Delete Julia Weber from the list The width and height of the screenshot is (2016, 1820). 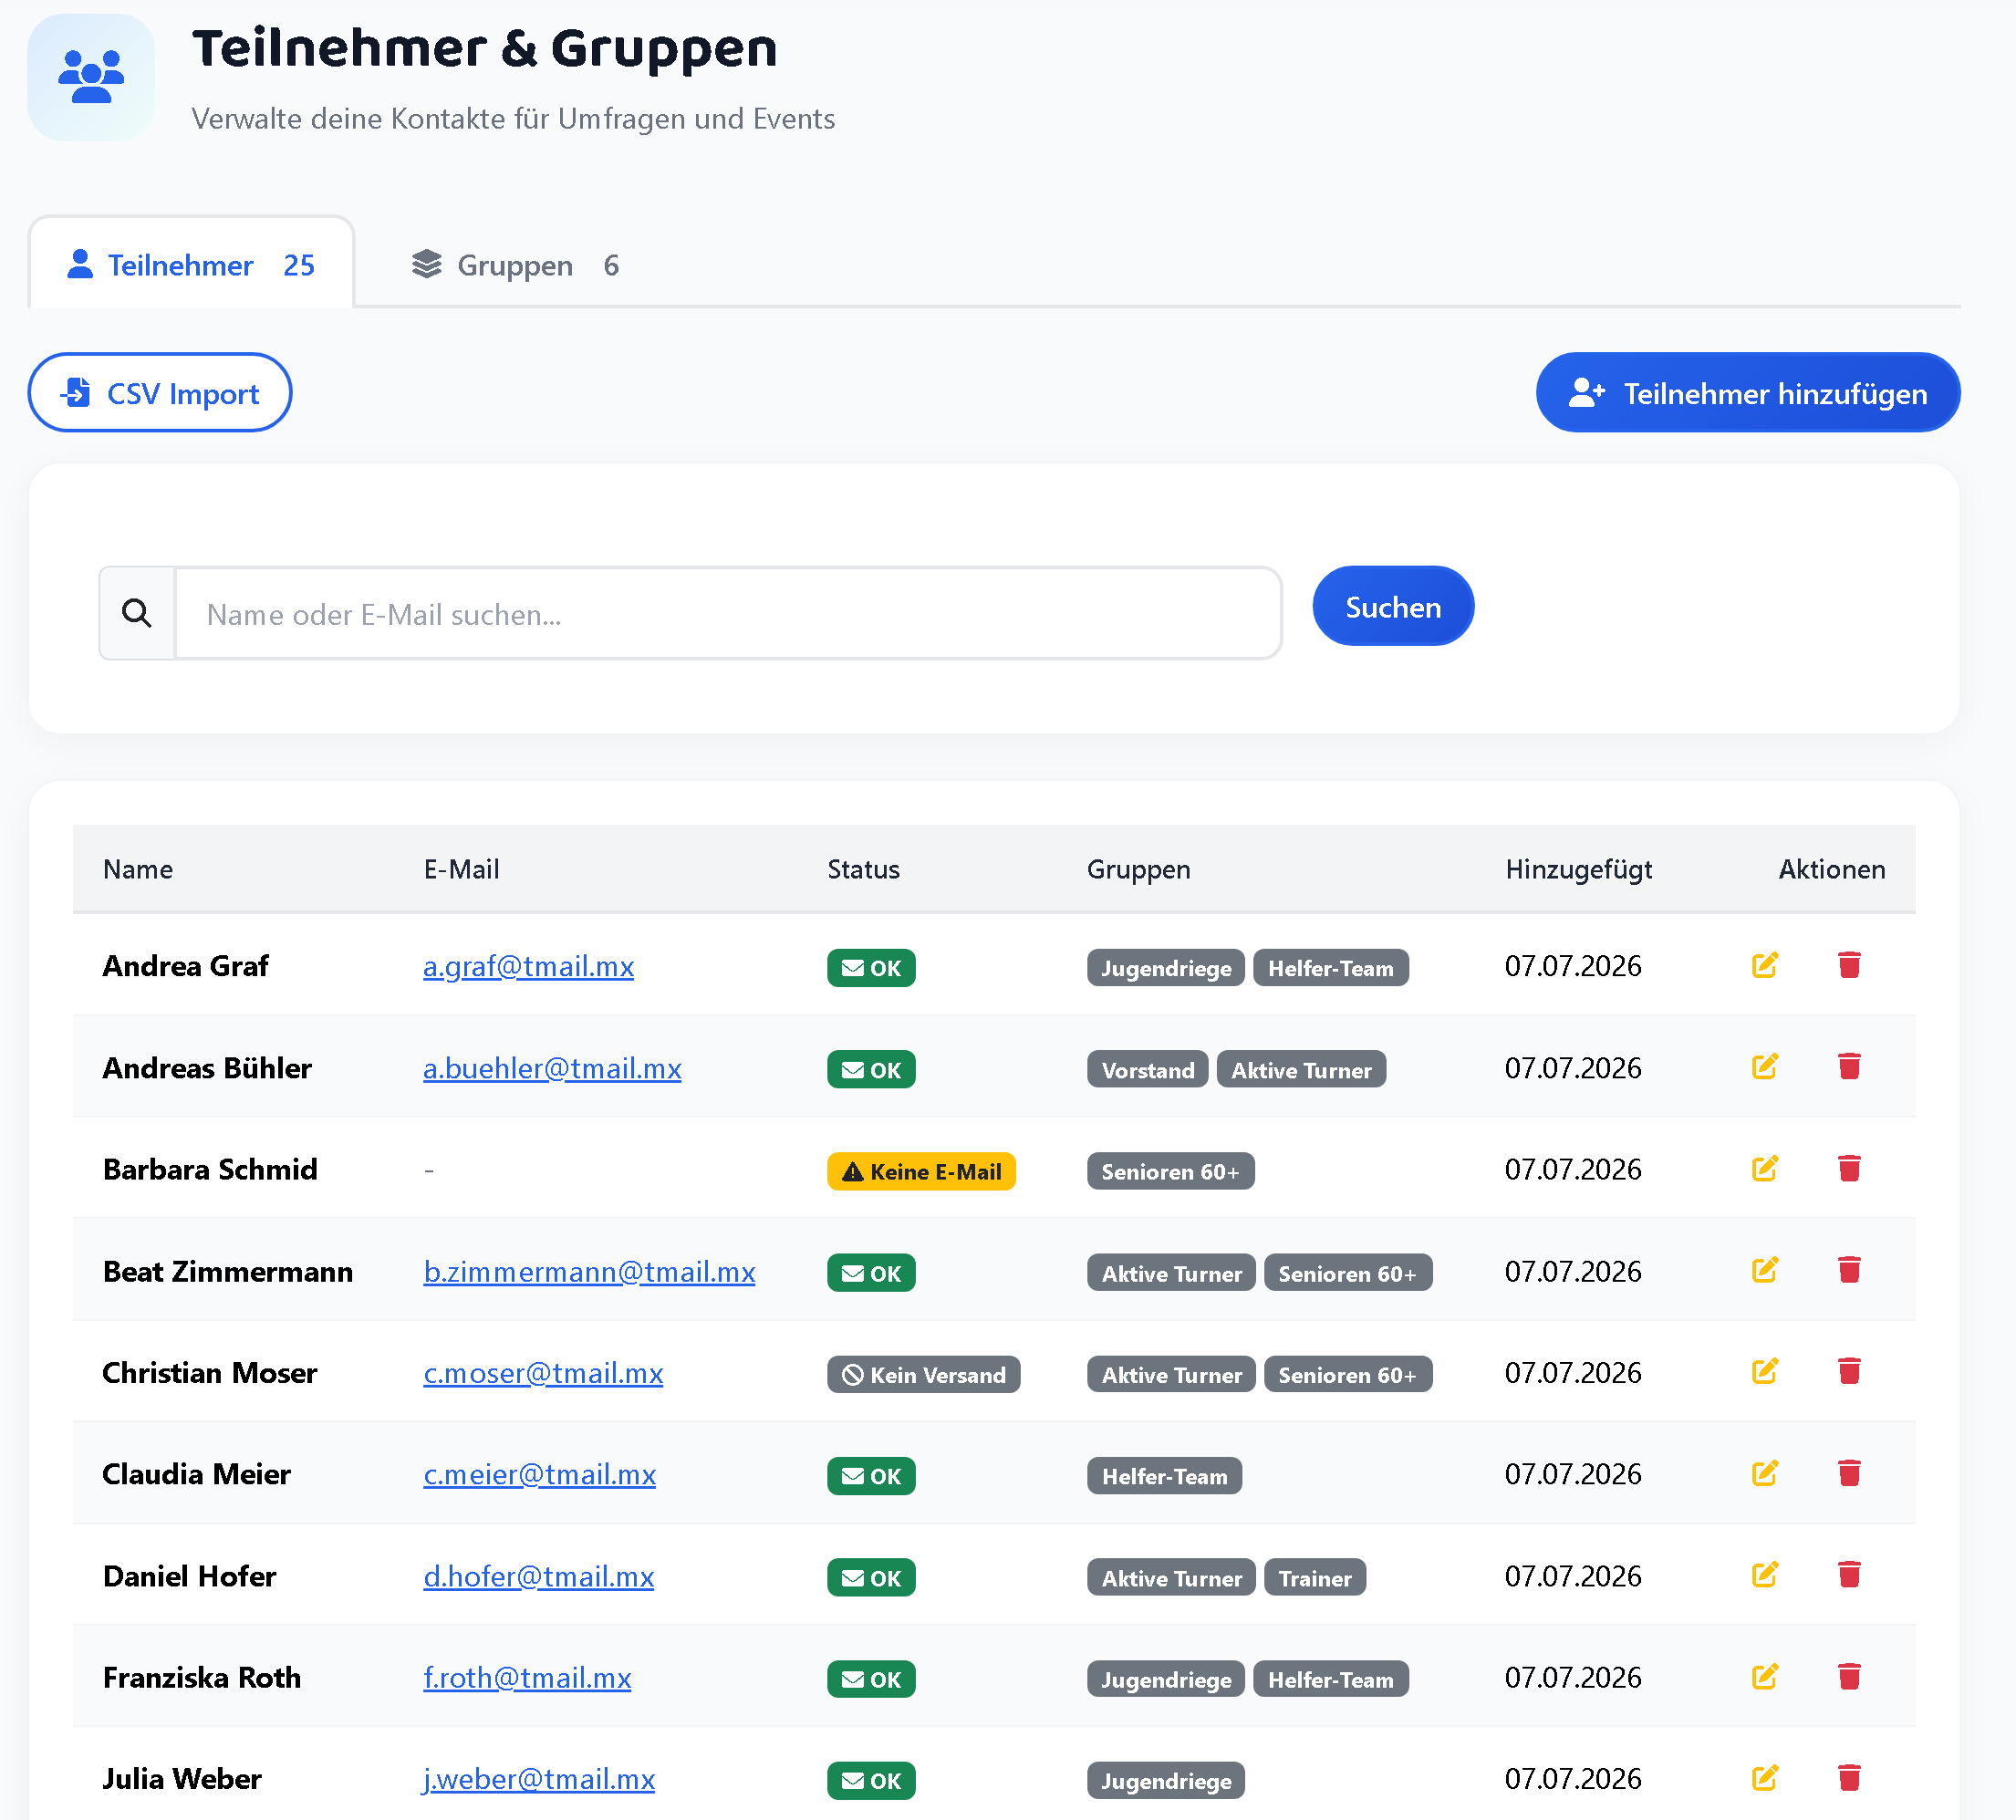point(1849,1778)
